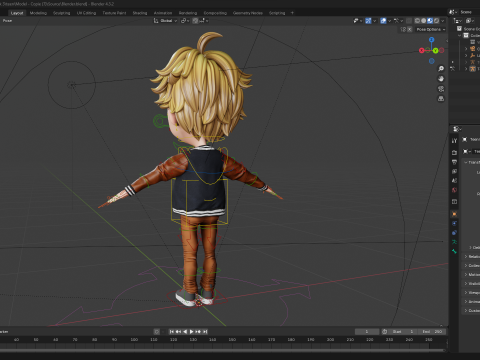This screenshot has width=480, height=360.
Task: Open the Pose Options dropdown
Action: 431,29
